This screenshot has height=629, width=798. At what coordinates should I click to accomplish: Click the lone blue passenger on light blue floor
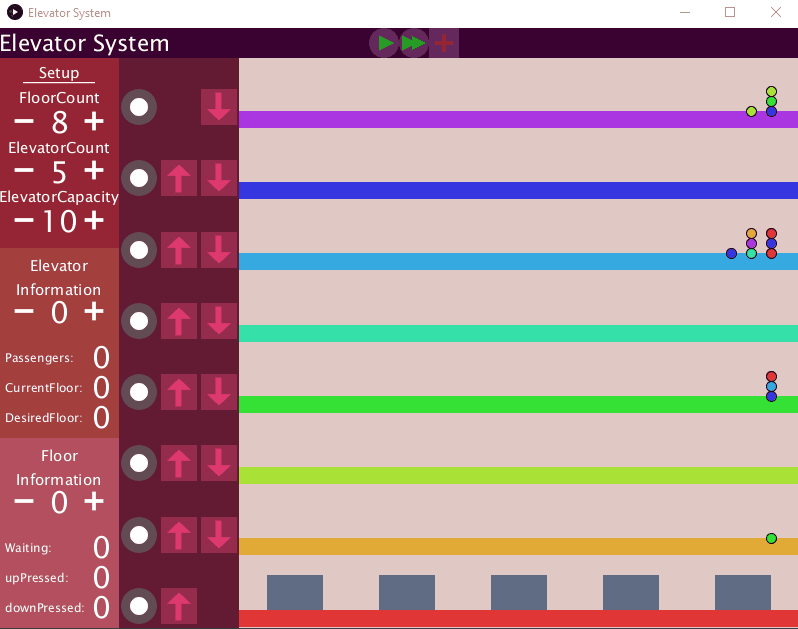point(731,253)
